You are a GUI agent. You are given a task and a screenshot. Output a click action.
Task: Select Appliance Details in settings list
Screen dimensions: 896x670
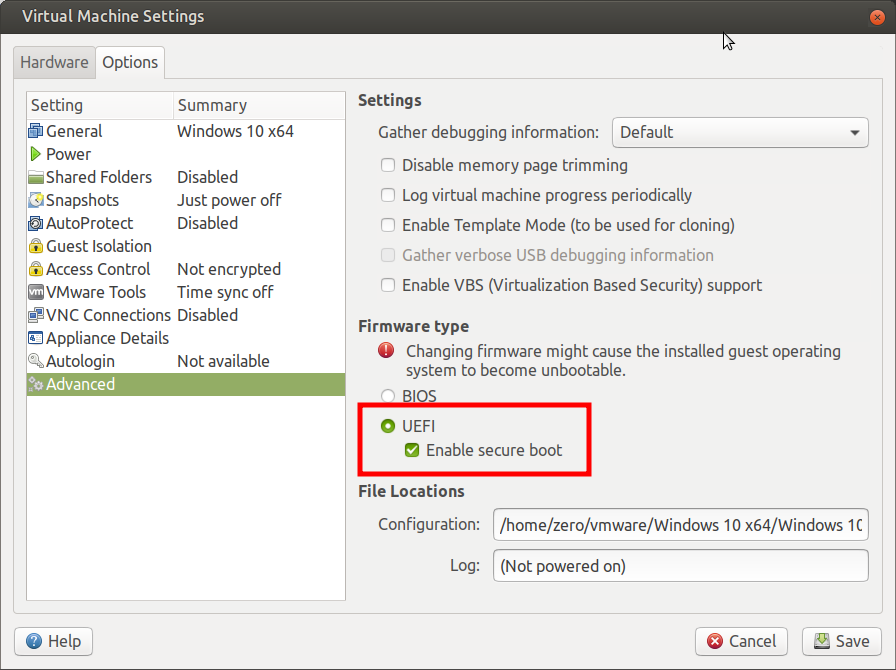[186, 338]
